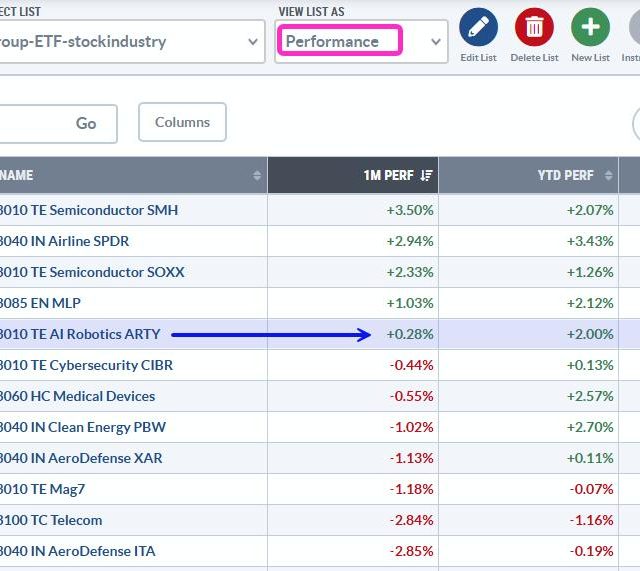The height and width of the screenshot is (571, 640).
Task: Click the sort icon in 1M PERF header
Action: click(427, 175)
